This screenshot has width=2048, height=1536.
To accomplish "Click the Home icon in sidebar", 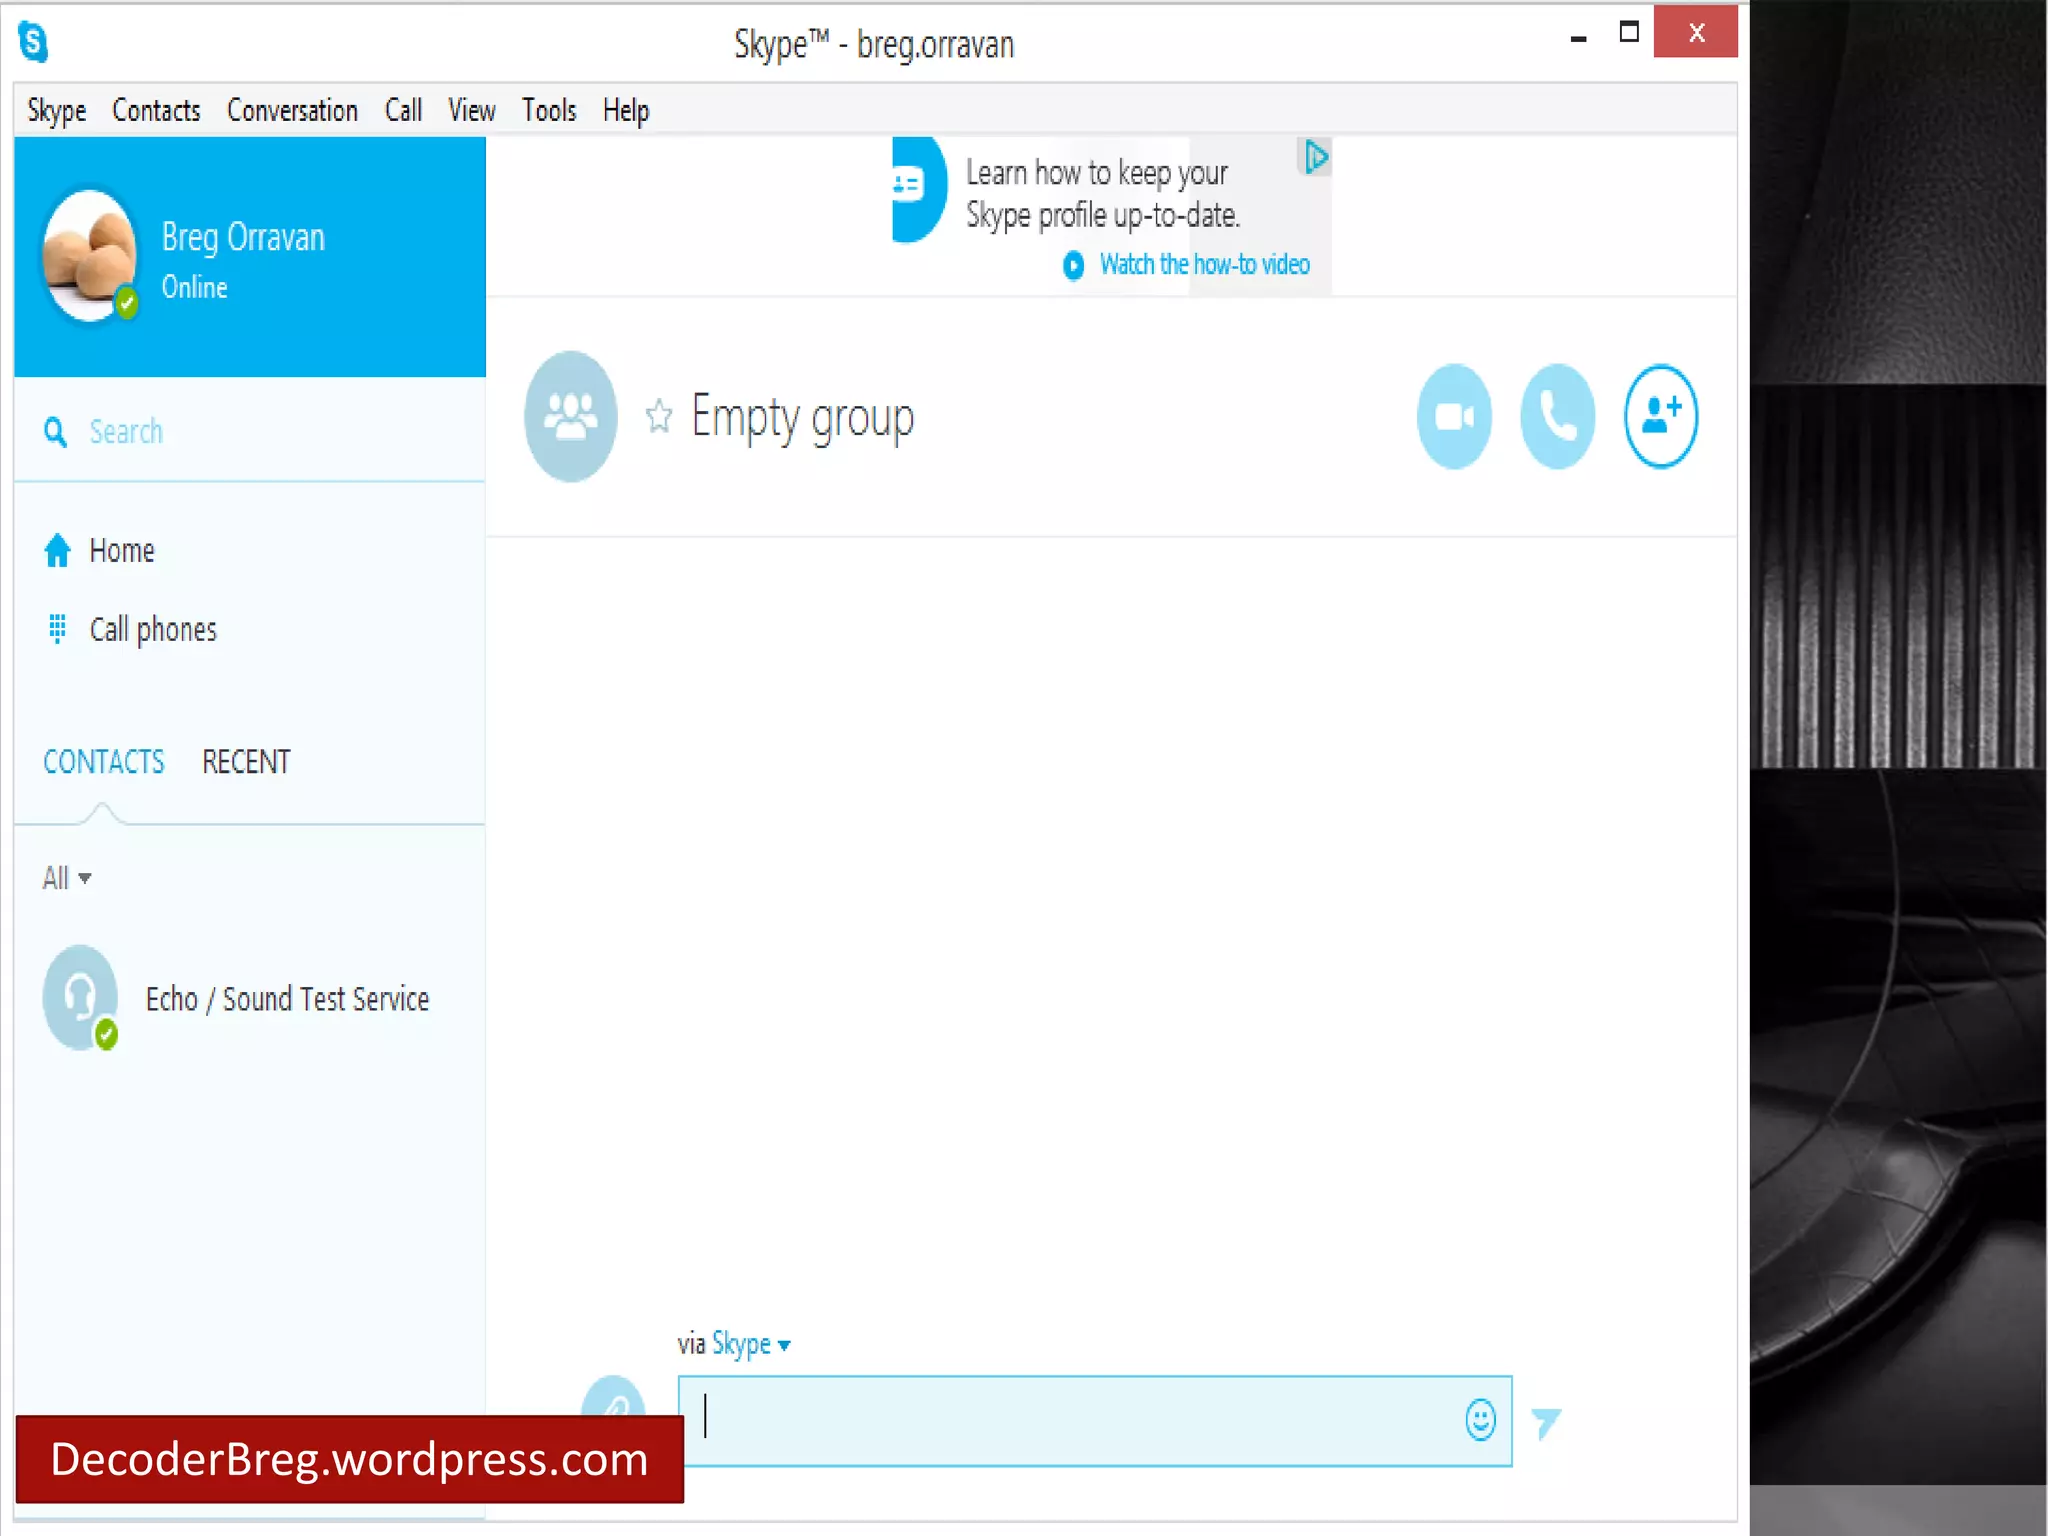I will point(58,551).
